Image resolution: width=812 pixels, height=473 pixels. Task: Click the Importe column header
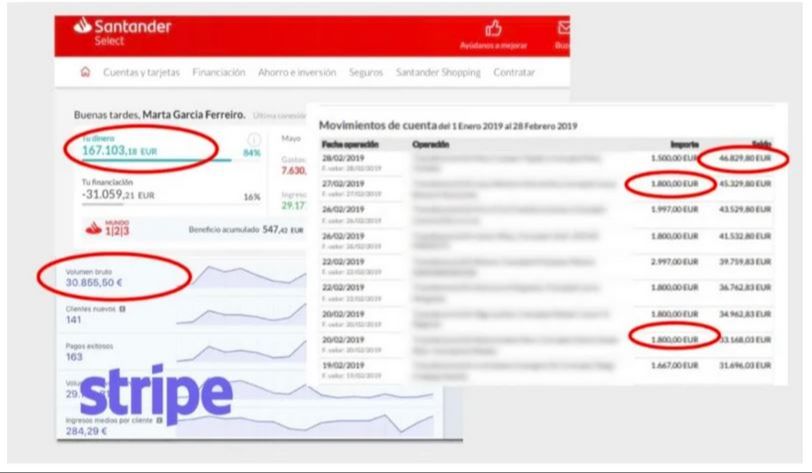[685, 145]
